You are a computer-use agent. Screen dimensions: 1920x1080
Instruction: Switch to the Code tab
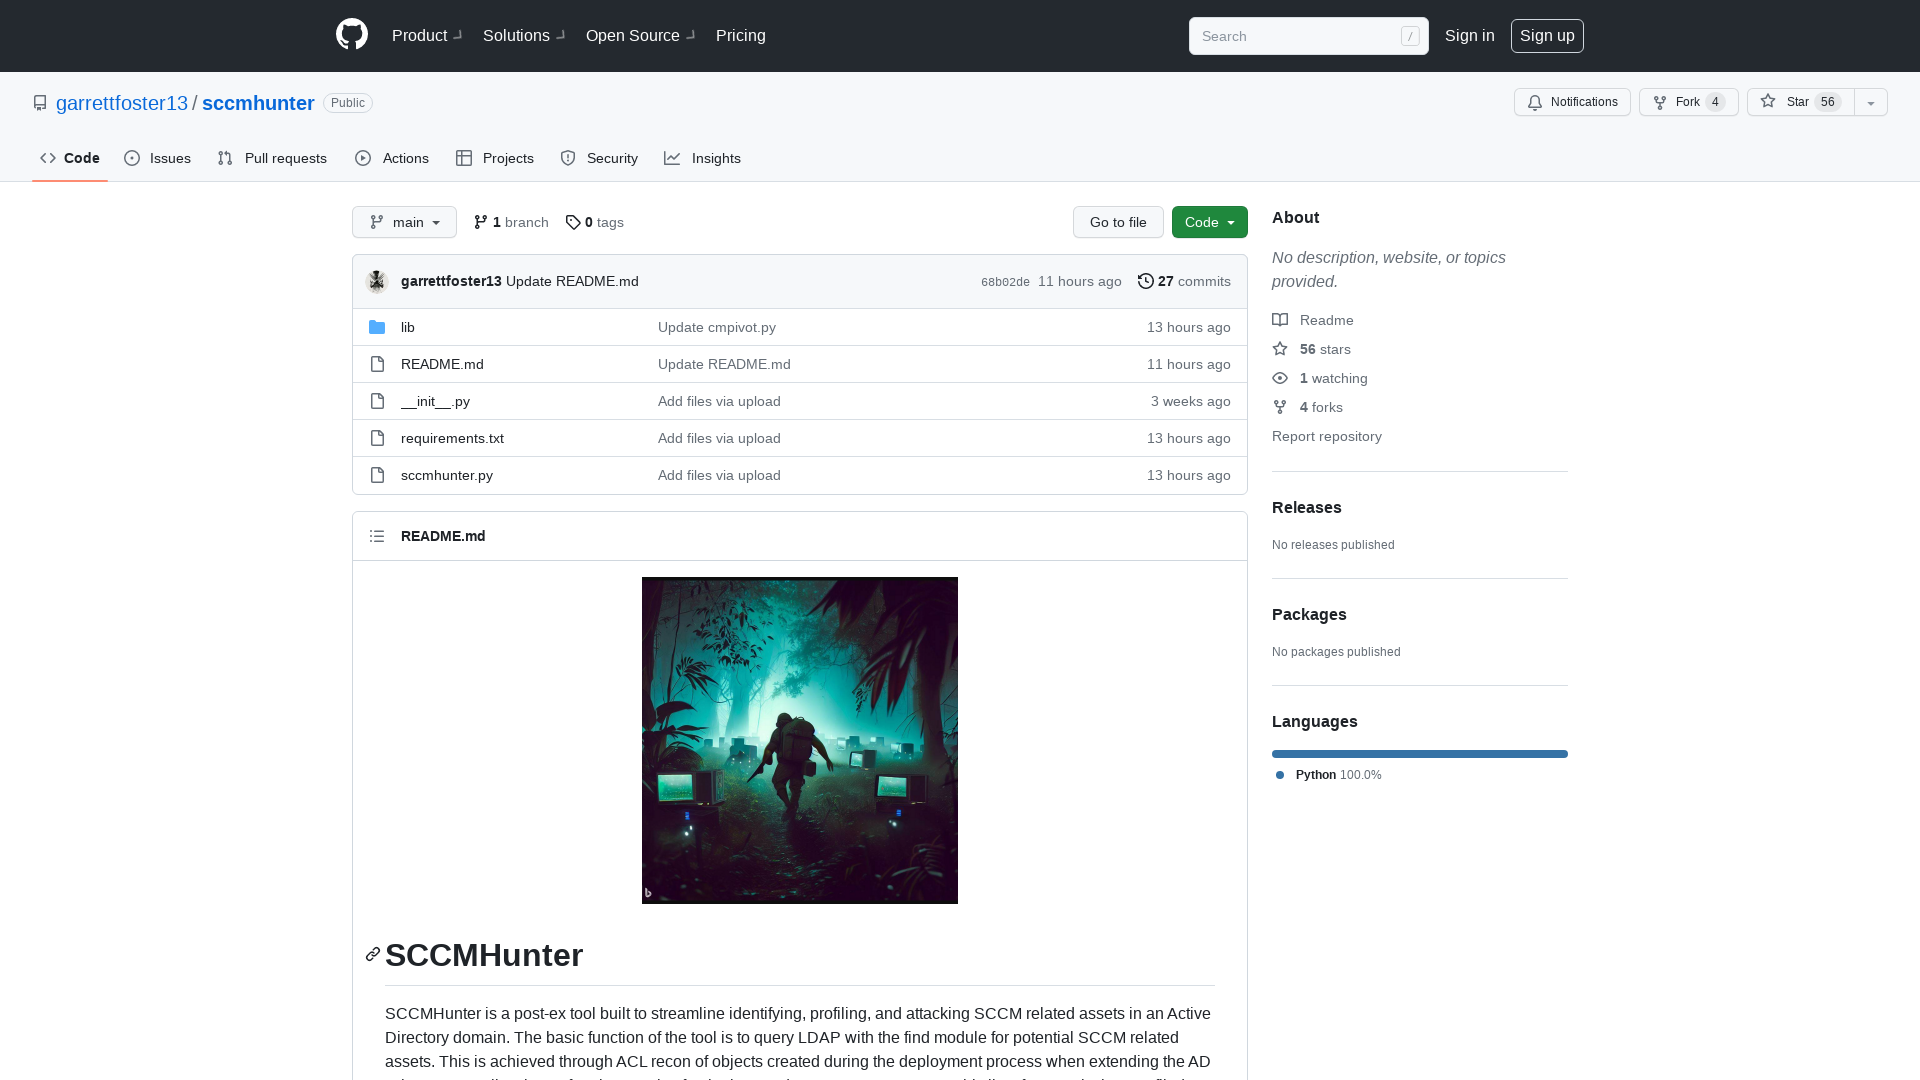[x=70, y=158]
